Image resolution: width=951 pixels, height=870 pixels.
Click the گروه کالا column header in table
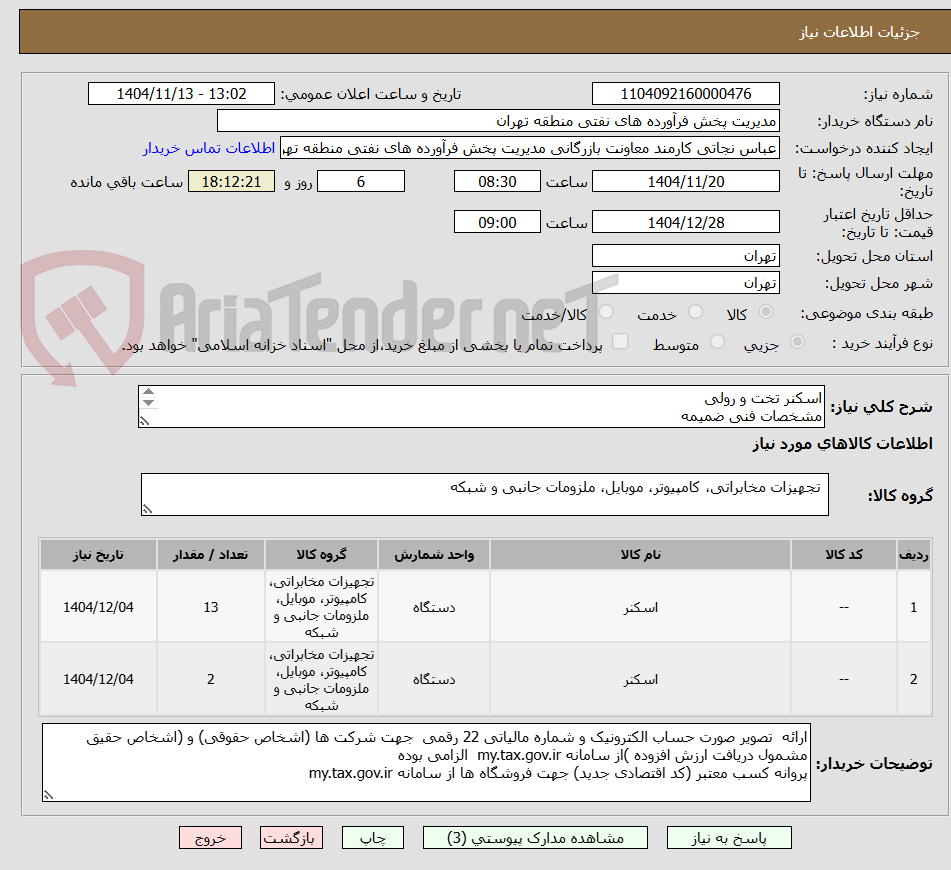(x=321, y=555)
